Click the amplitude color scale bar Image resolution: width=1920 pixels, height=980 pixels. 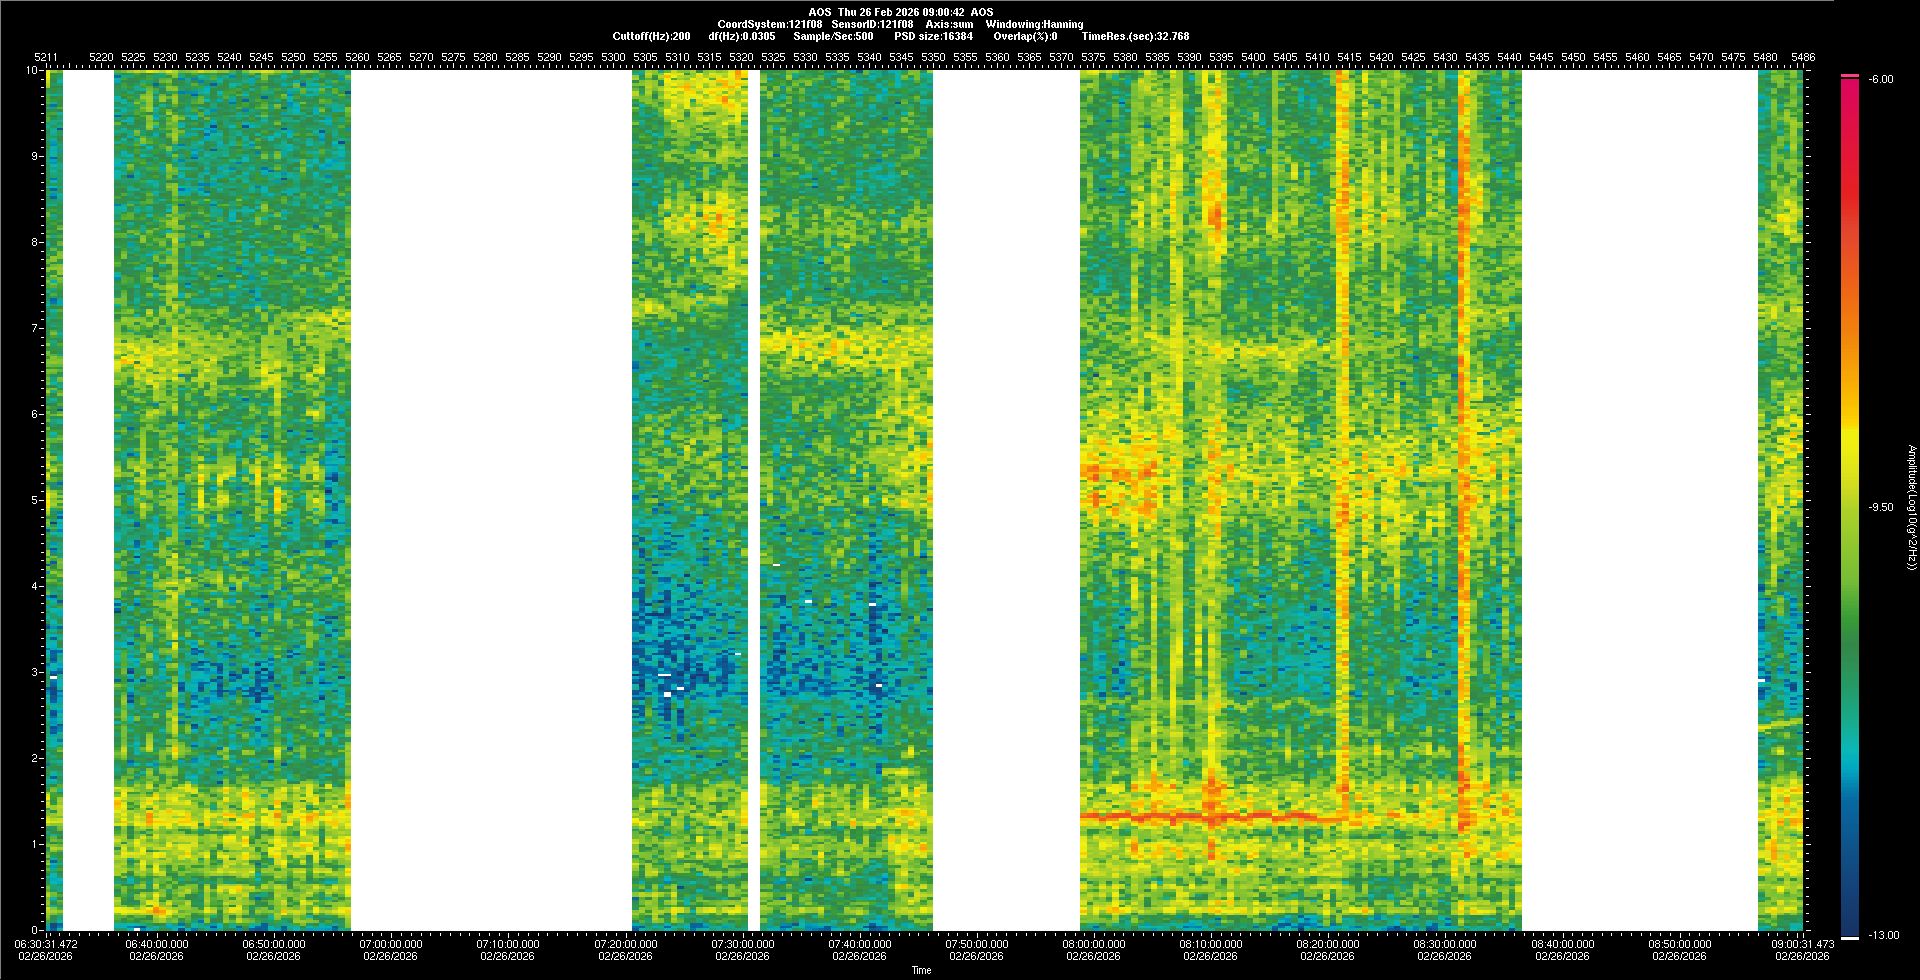[x=1850, y=507]
